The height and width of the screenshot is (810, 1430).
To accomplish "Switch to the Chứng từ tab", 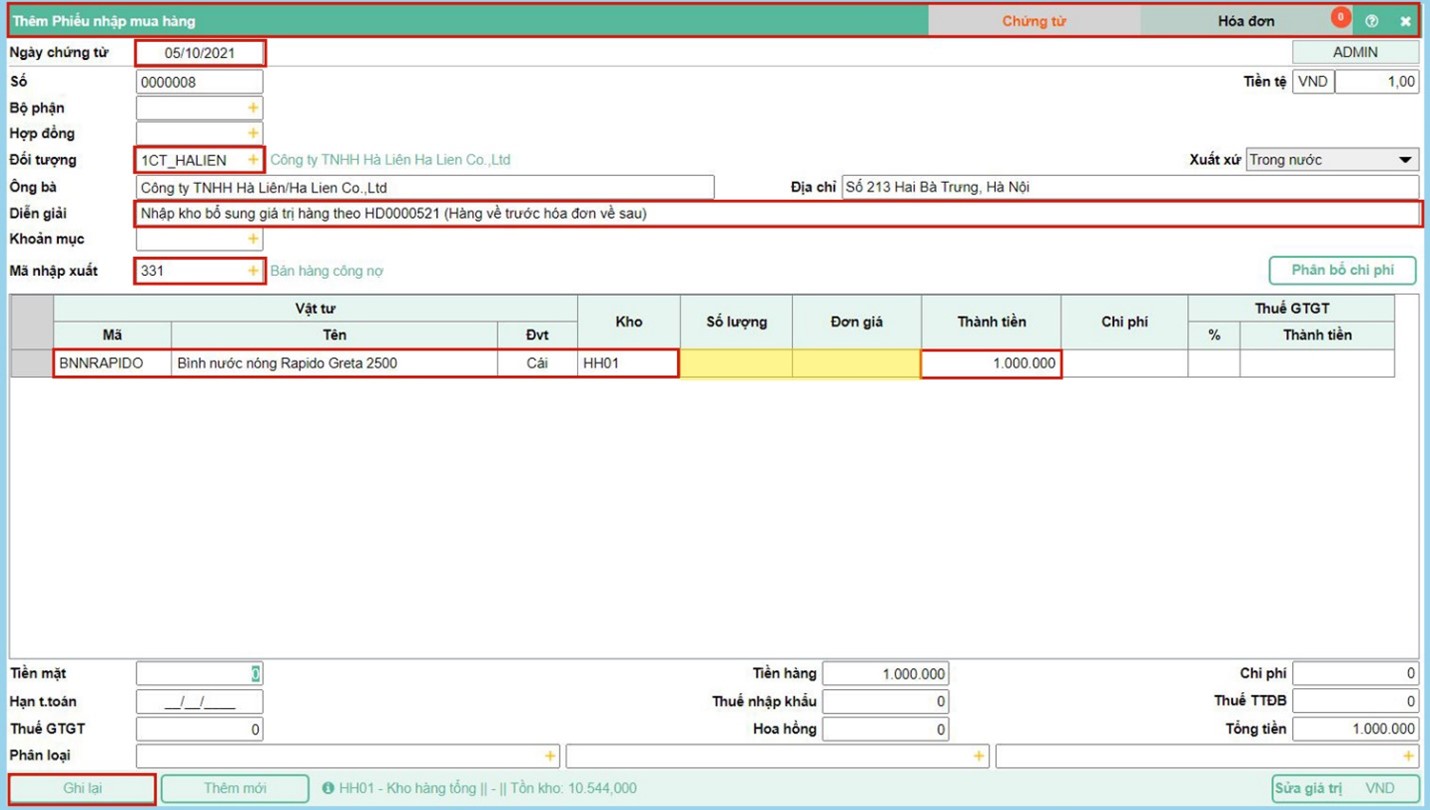I will tap(1034, 21).
